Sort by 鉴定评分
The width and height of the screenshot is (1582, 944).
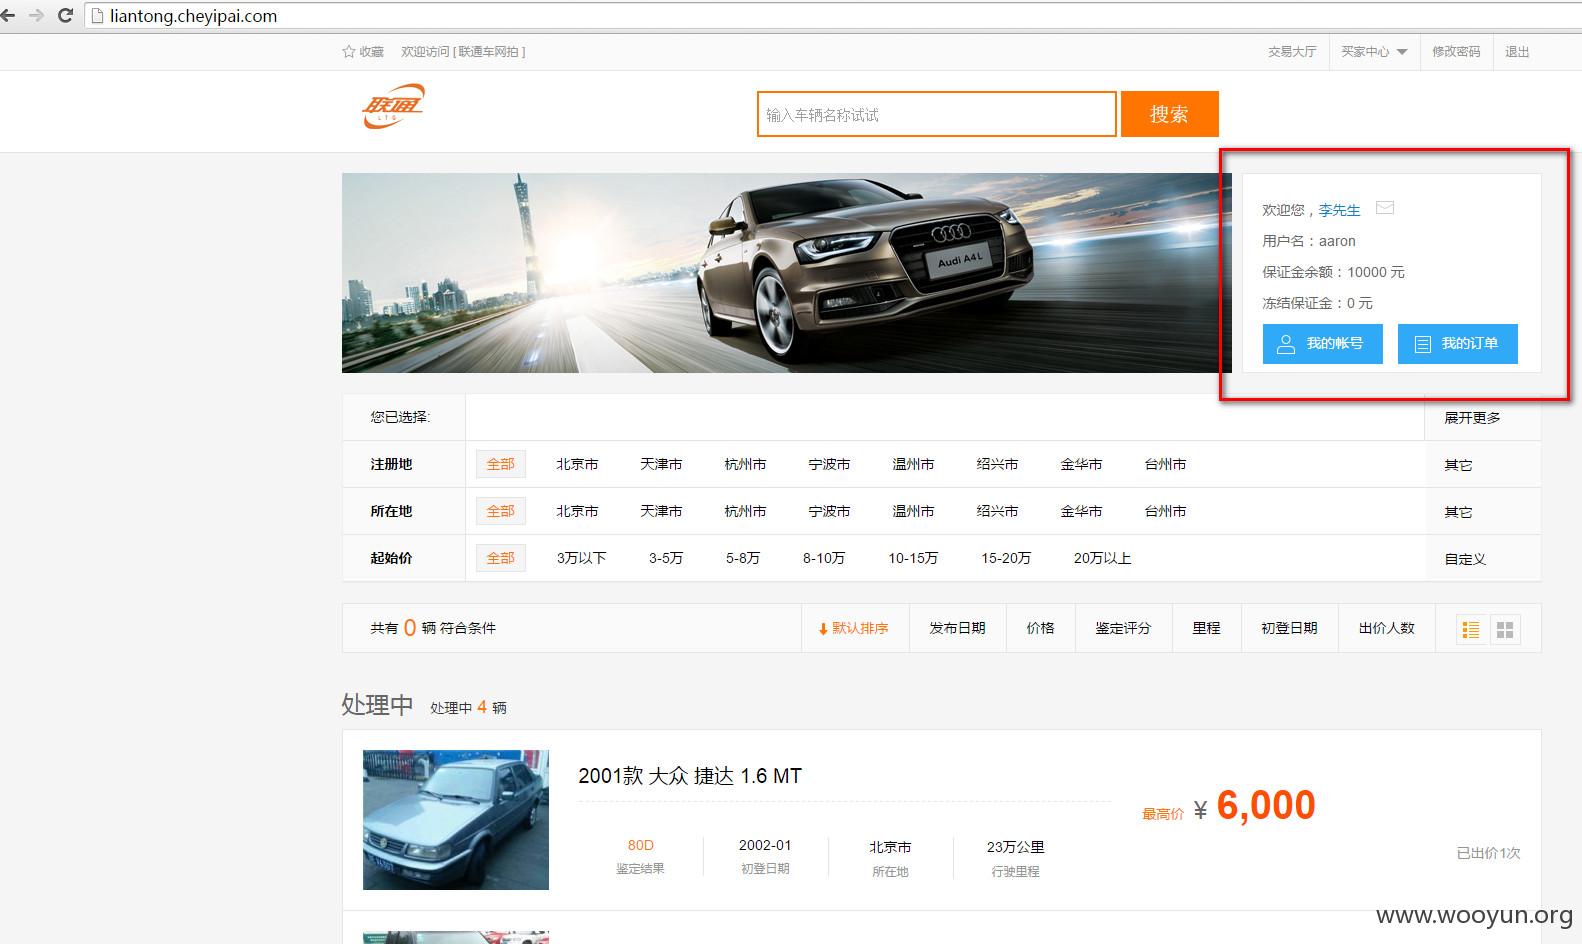point(1123,628)
